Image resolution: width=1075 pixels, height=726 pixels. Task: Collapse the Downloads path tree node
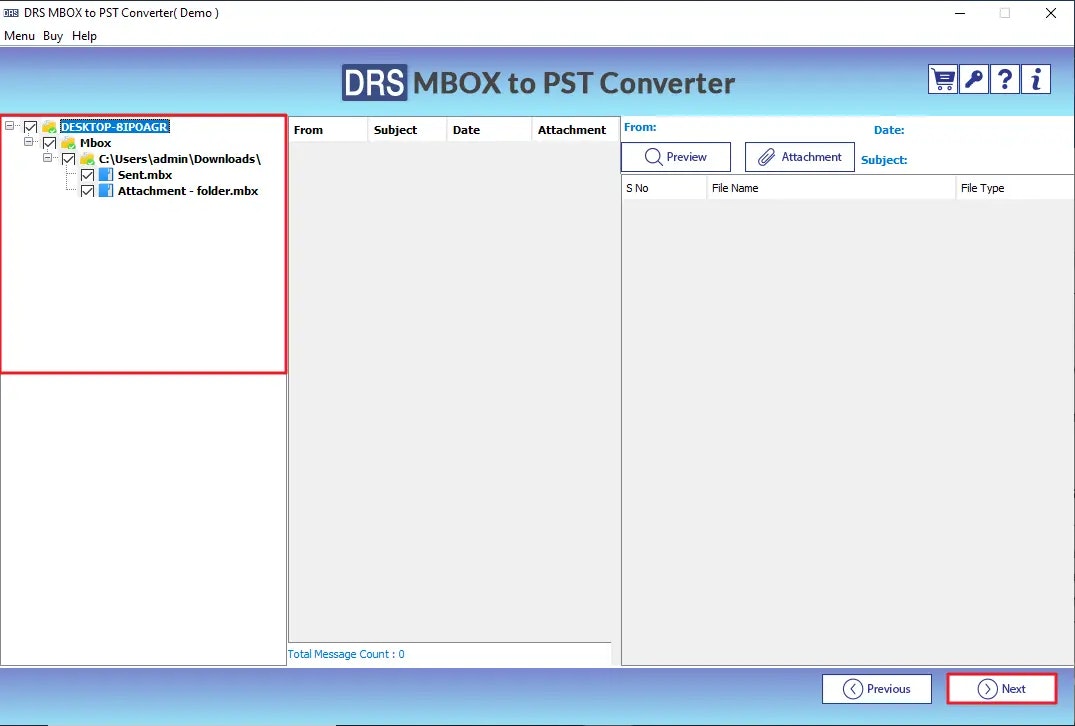pyautogui.click(x=47, y=158)
